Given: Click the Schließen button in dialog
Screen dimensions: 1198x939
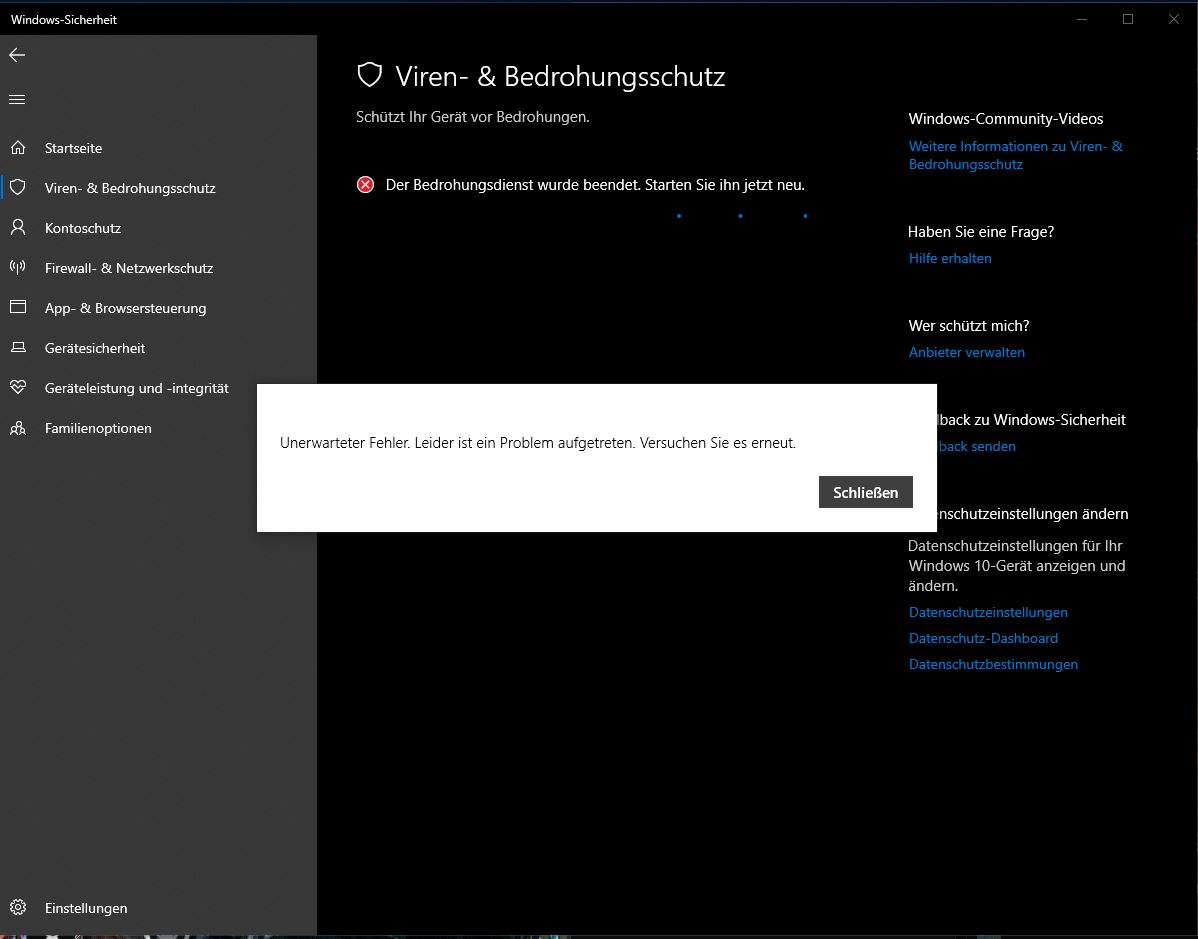Looking at the screenshot, I should pos(866,493).
